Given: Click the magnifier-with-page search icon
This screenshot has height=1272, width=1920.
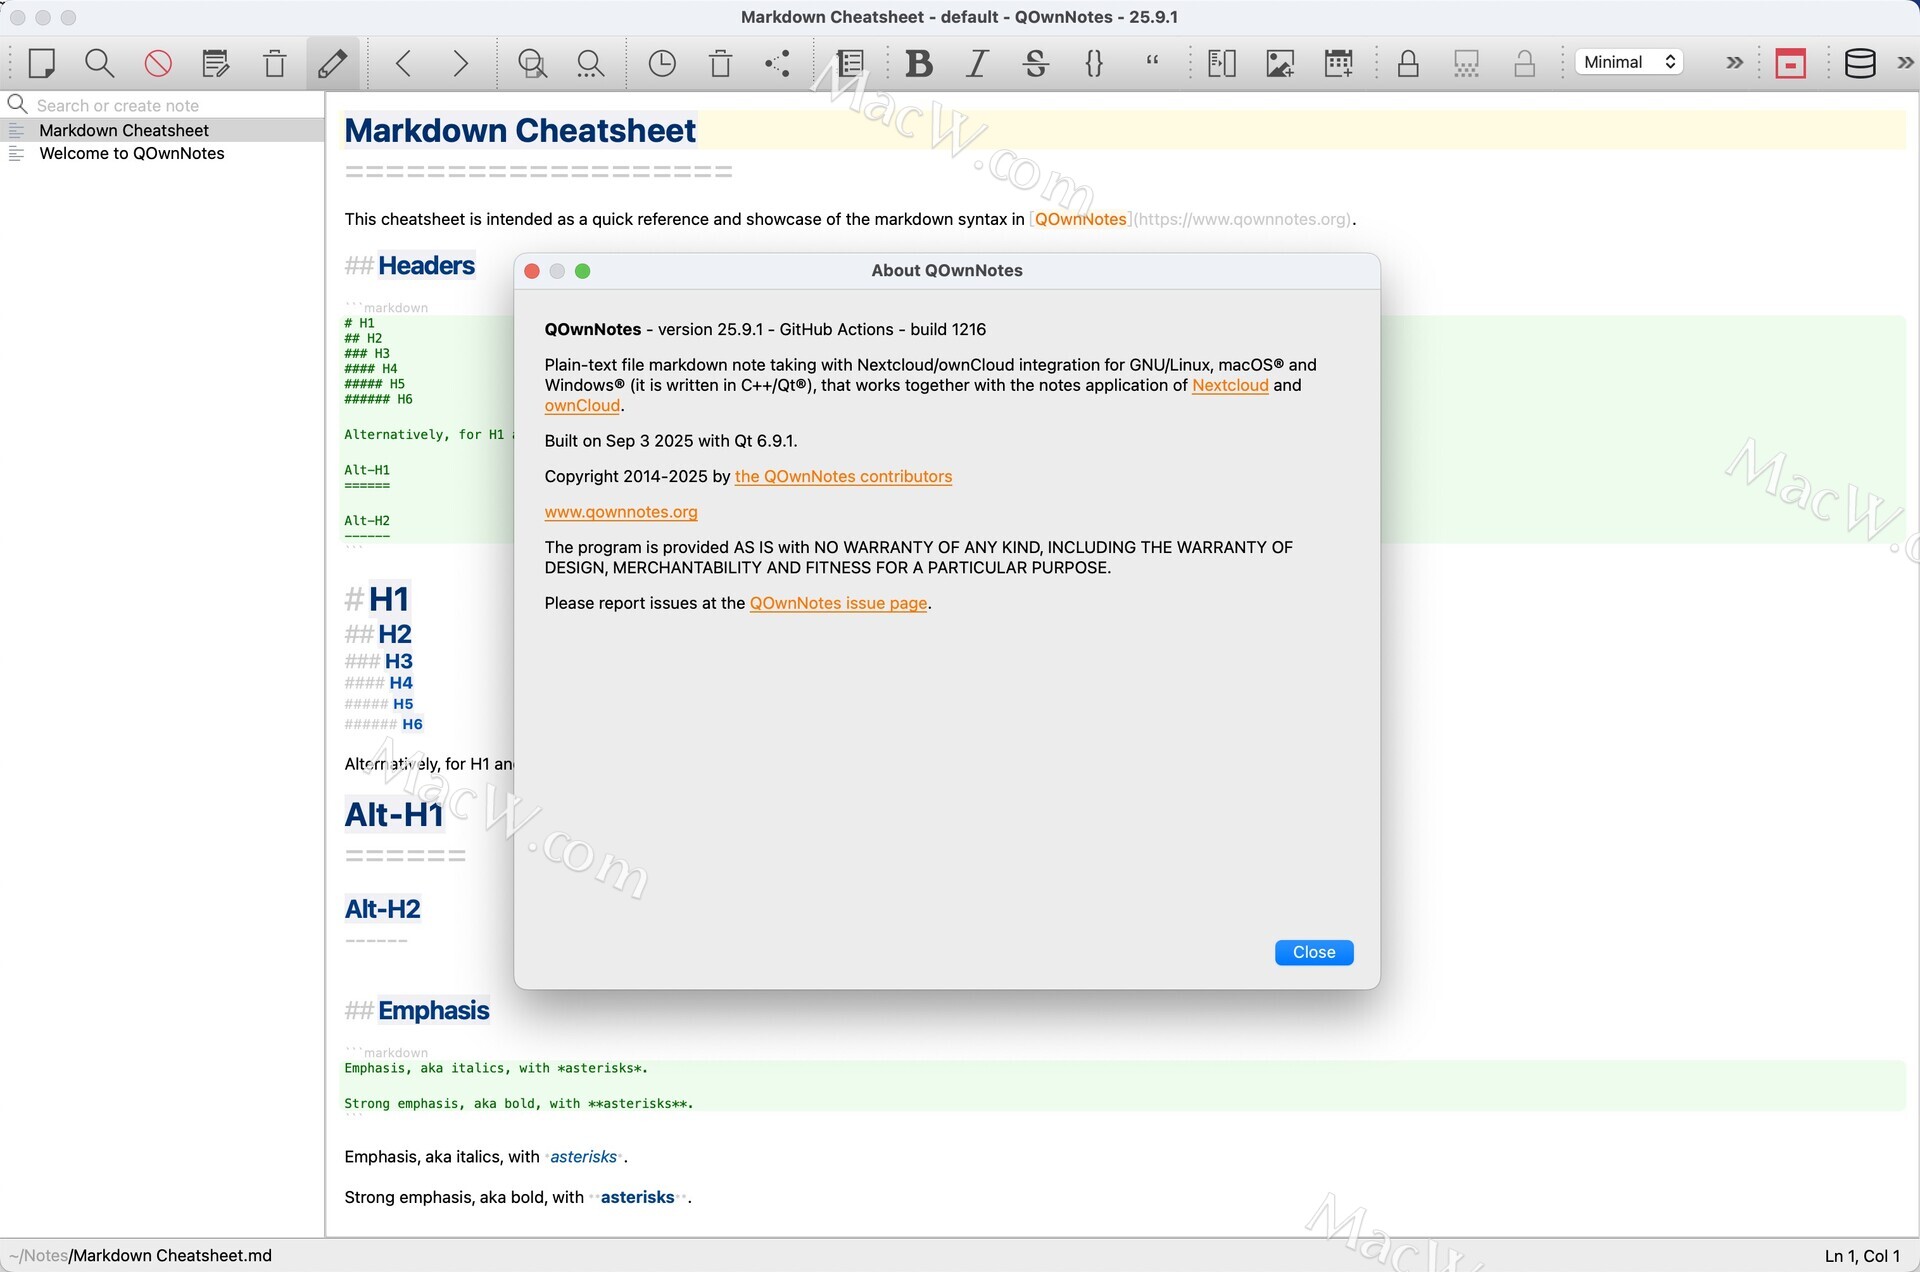Looking at the screenshot, I should click(532, 63).
